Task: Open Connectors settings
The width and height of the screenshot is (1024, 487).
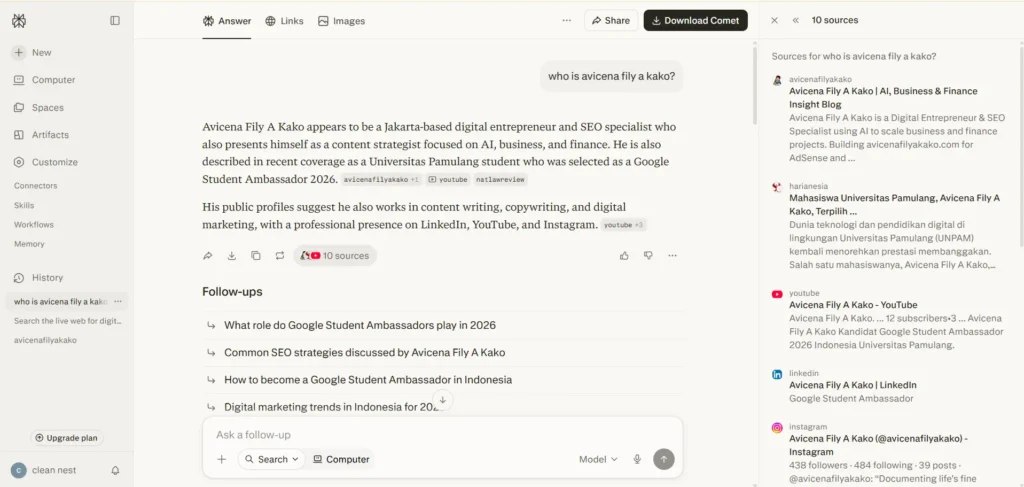Action: pos(36,185)
